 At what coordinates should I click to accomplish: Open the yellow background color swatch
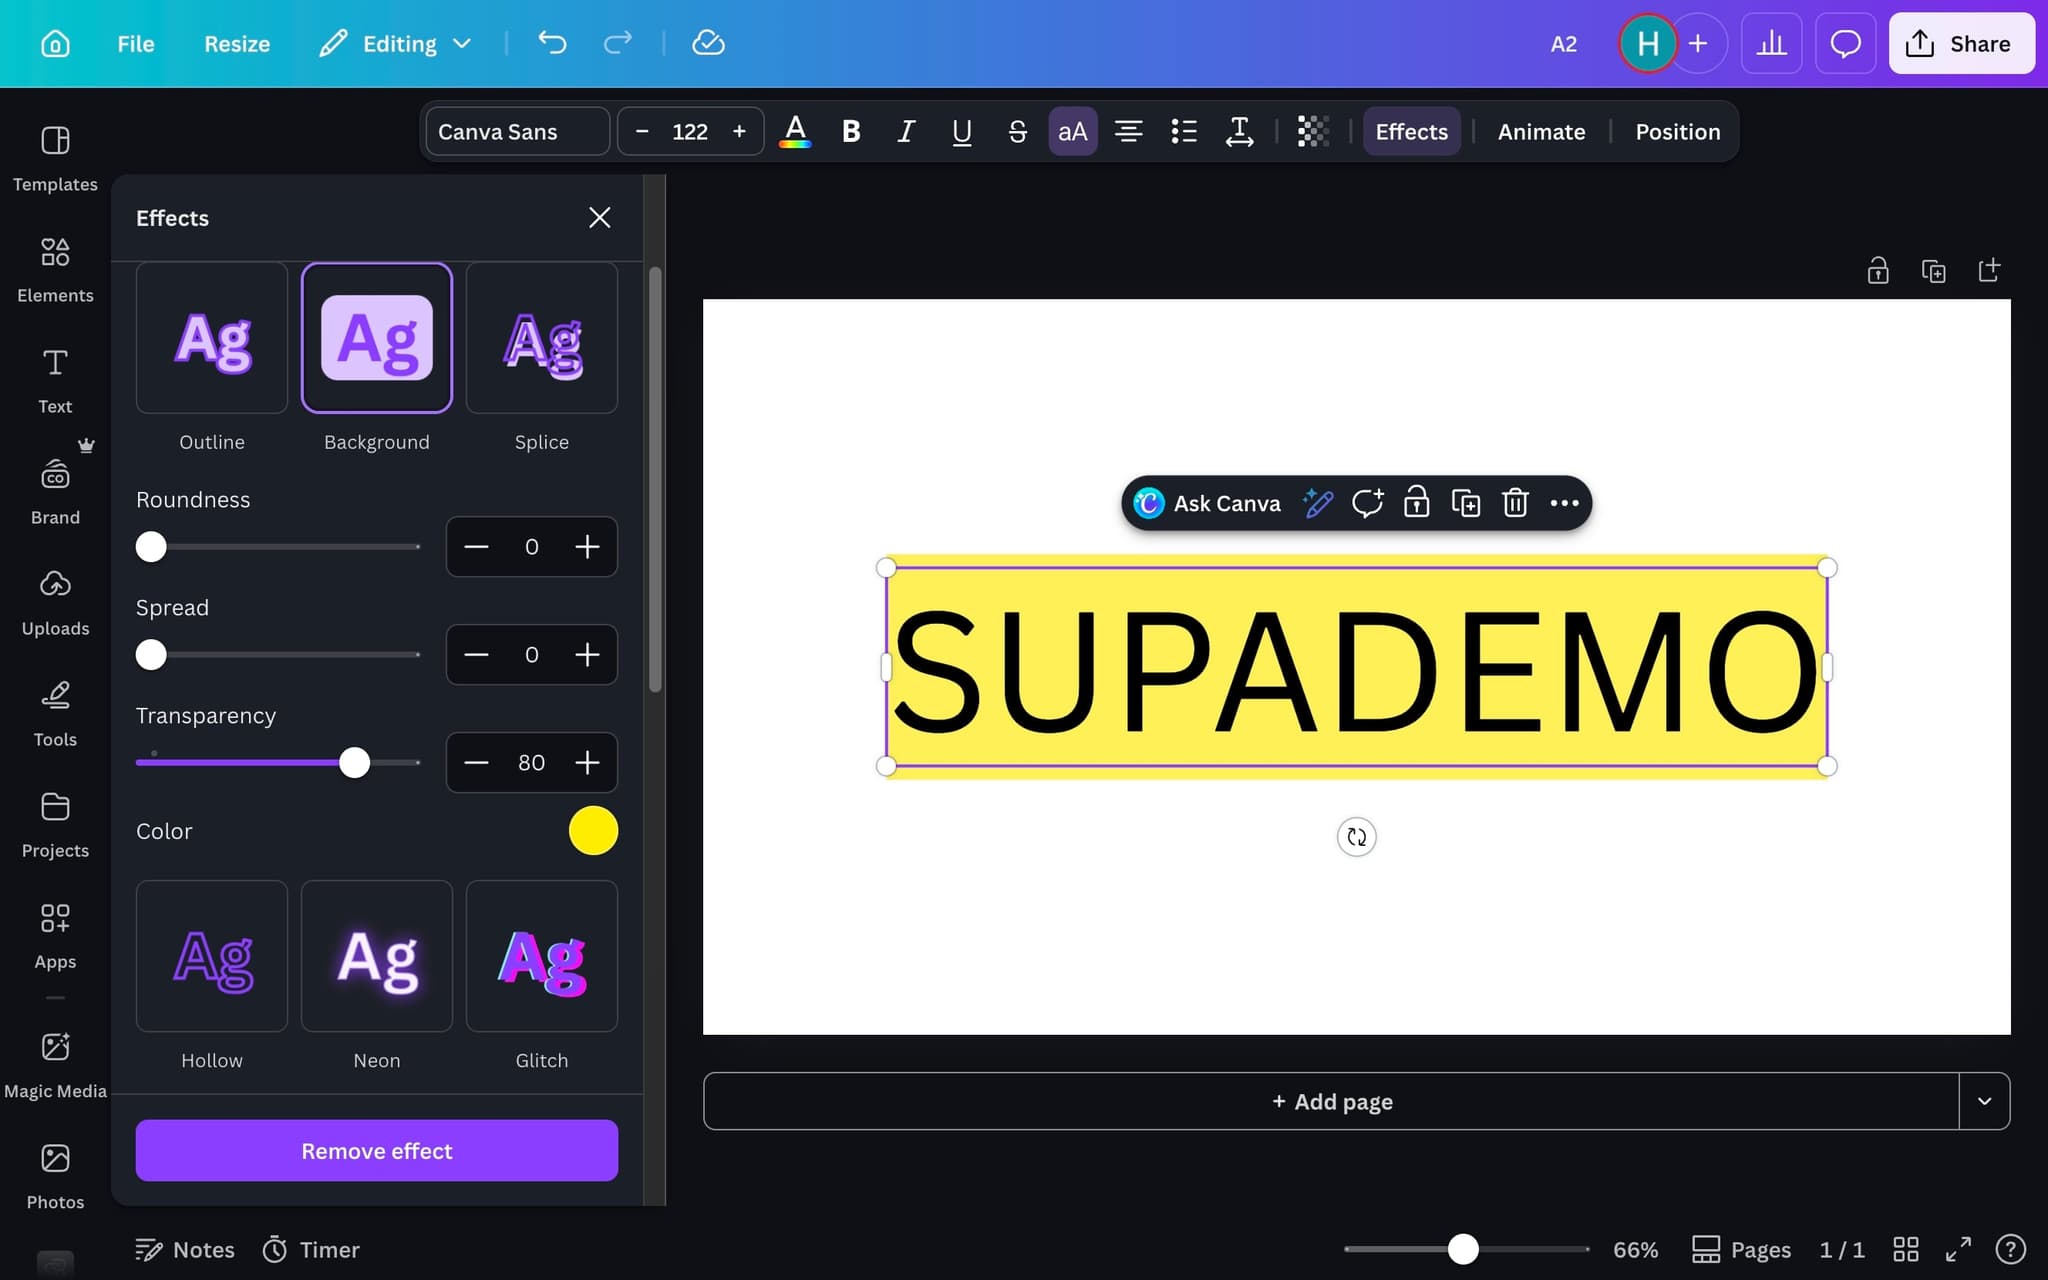coord(593,830)
